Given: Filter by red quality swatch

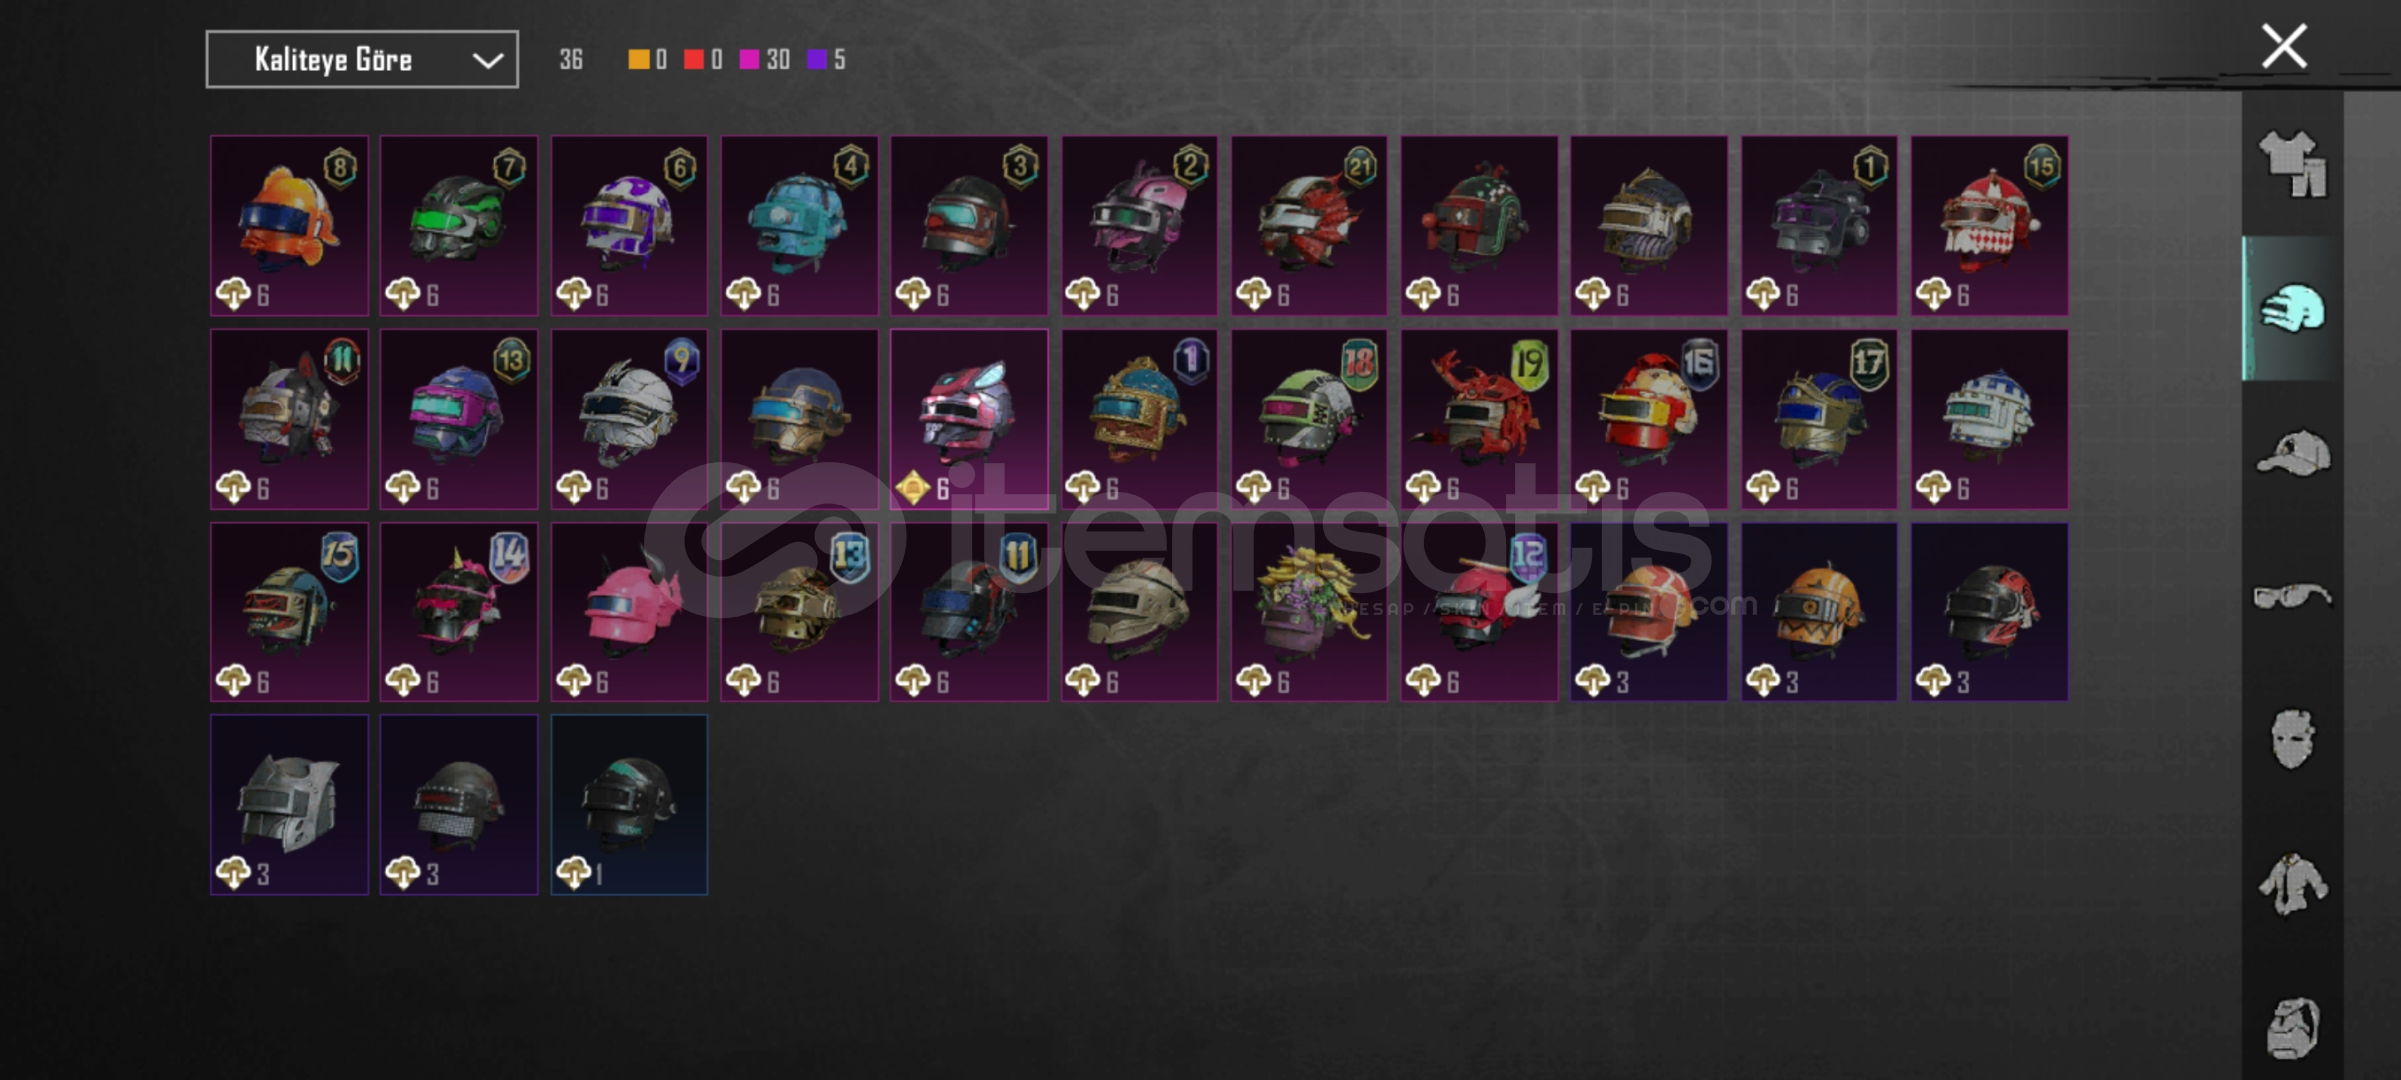Looking at the screenshot, I should [x=693, y=60].
